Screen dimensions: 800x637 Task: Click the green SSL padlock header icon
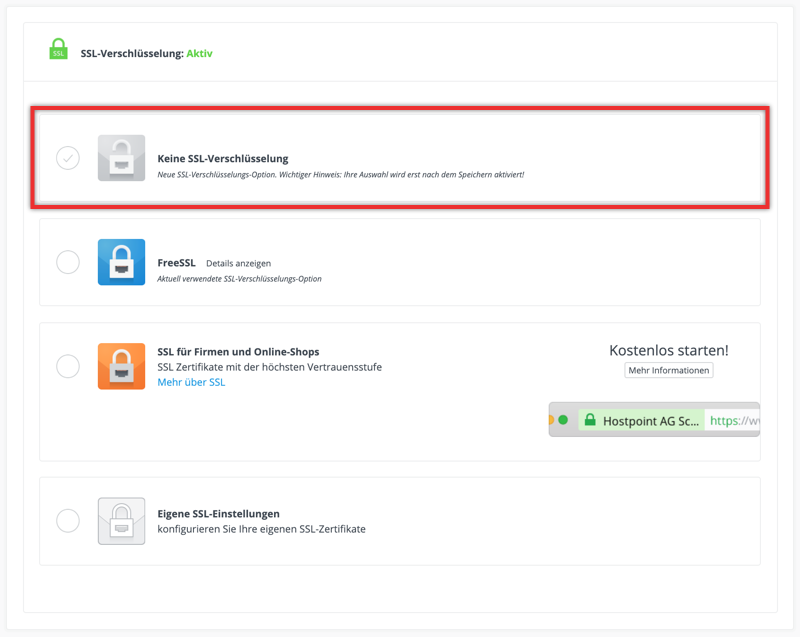tap(59, 49)
